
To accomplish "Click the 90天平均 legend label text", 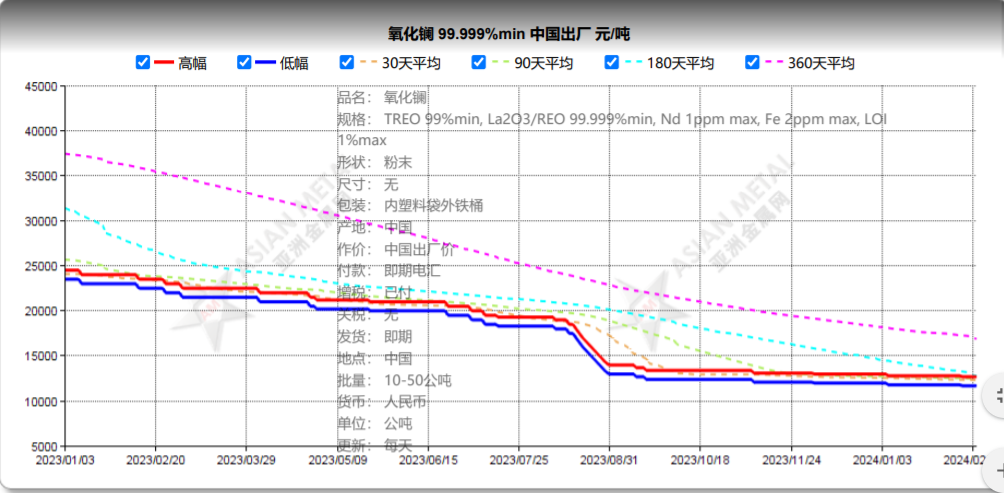I will 543,63.
